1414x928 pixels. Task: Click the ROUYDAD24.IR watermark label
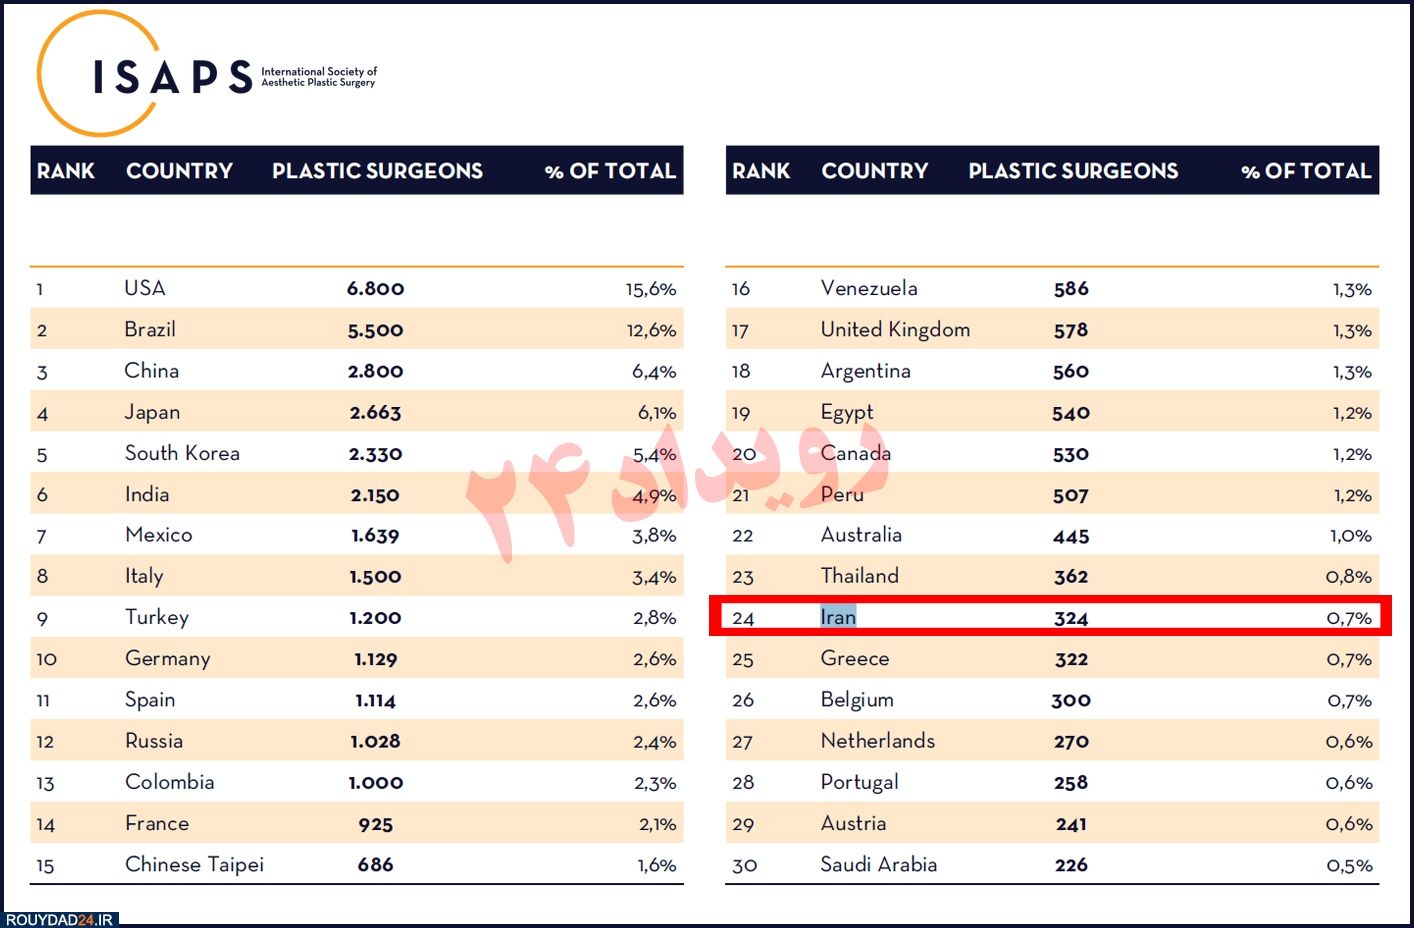(60, 920)
